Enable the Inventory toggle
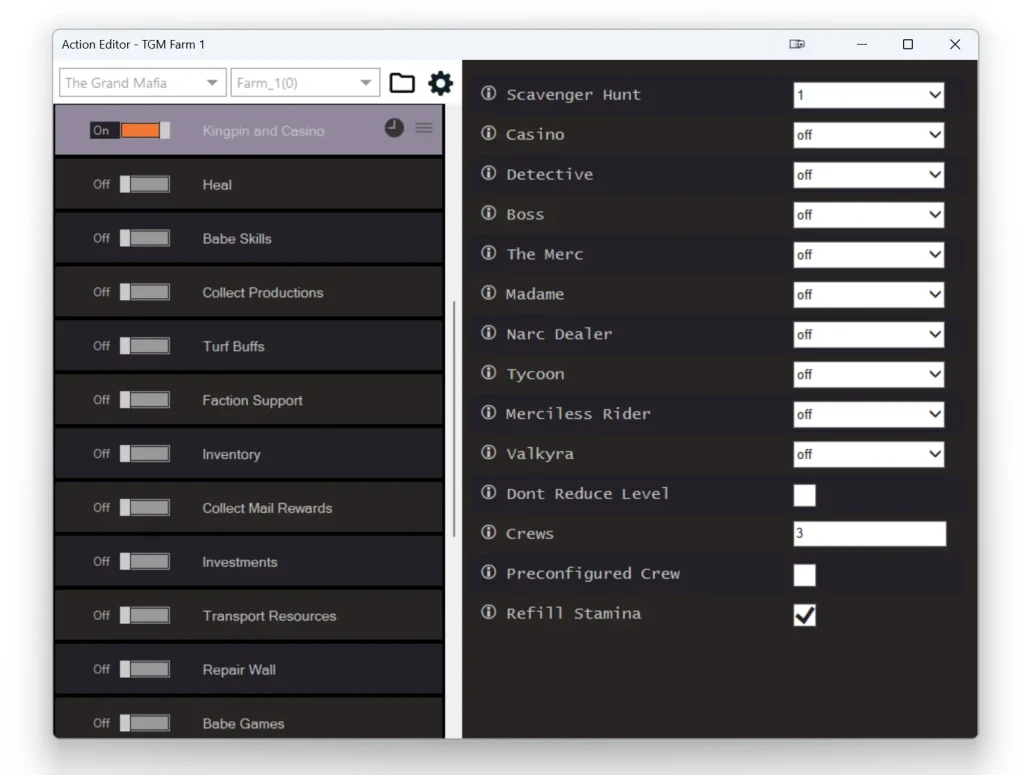 click(x=145, y=454)
